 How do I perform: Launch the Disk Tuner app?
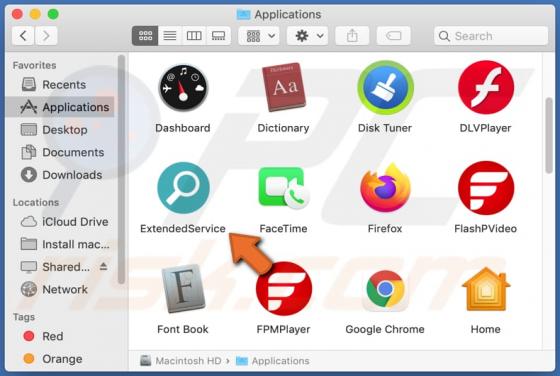tap(385, 88)
